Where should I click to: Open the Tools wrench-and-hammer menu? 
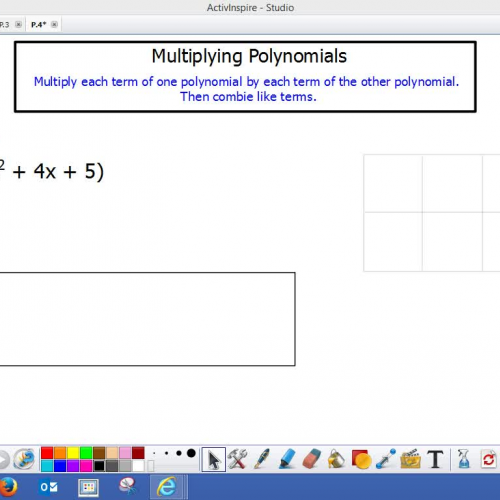coord(237,459)
